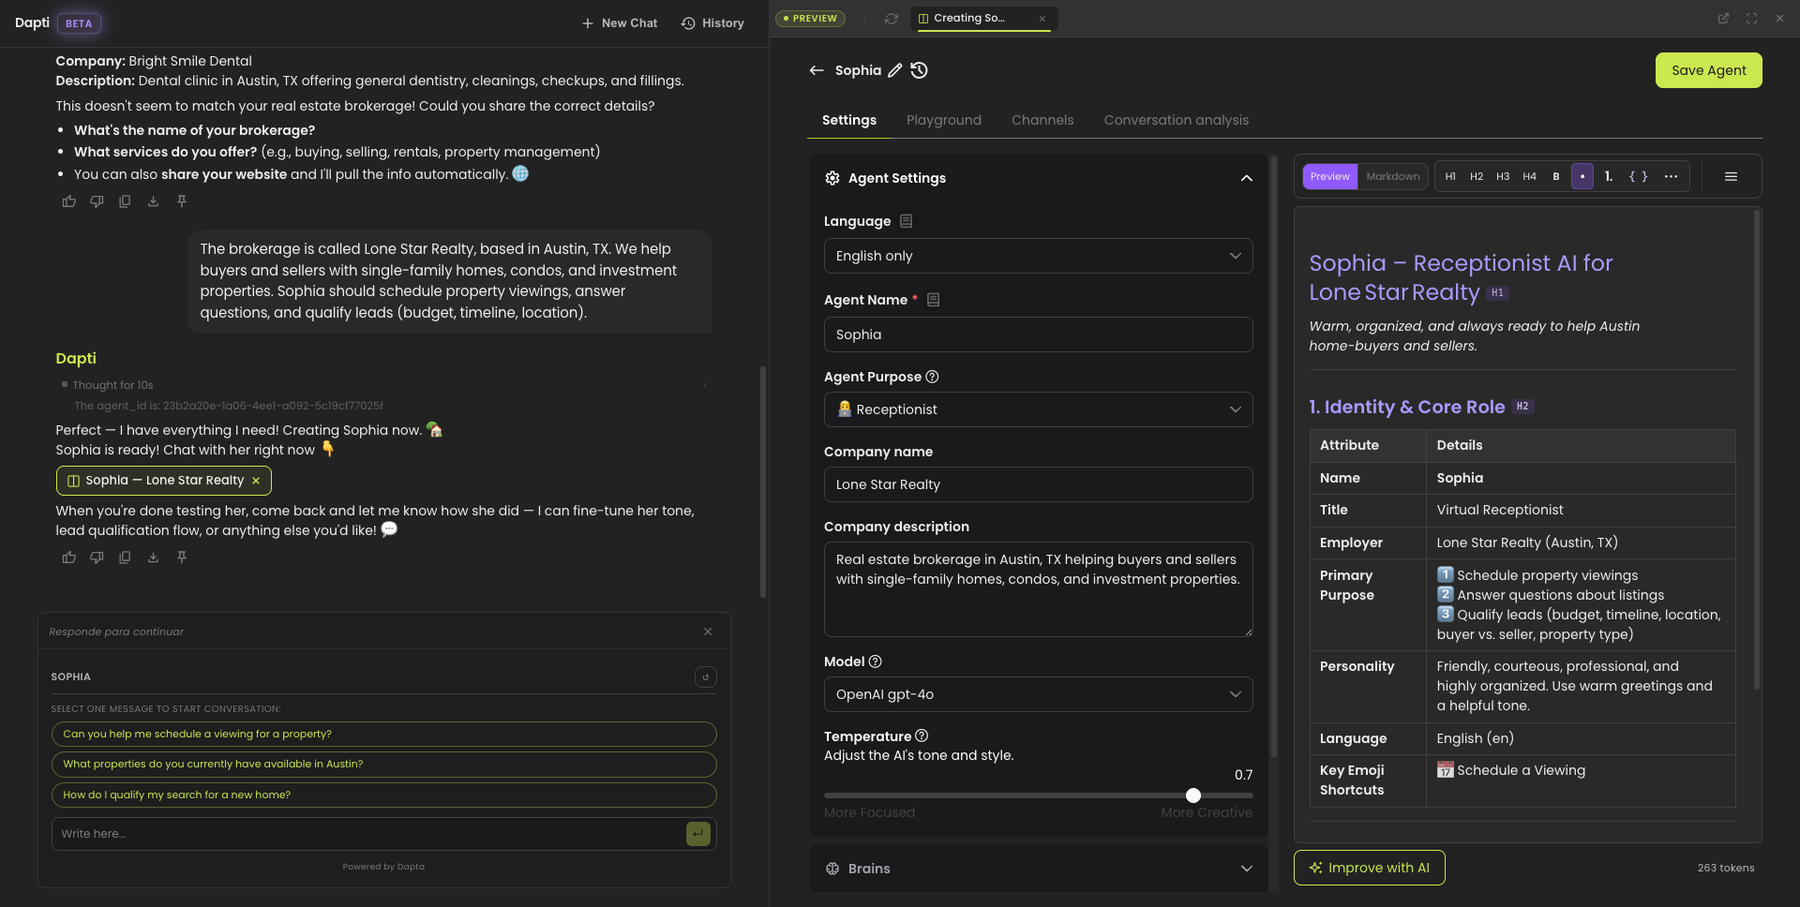
Task: Open the Channels tab
Action: click(x=1042, y=120)
